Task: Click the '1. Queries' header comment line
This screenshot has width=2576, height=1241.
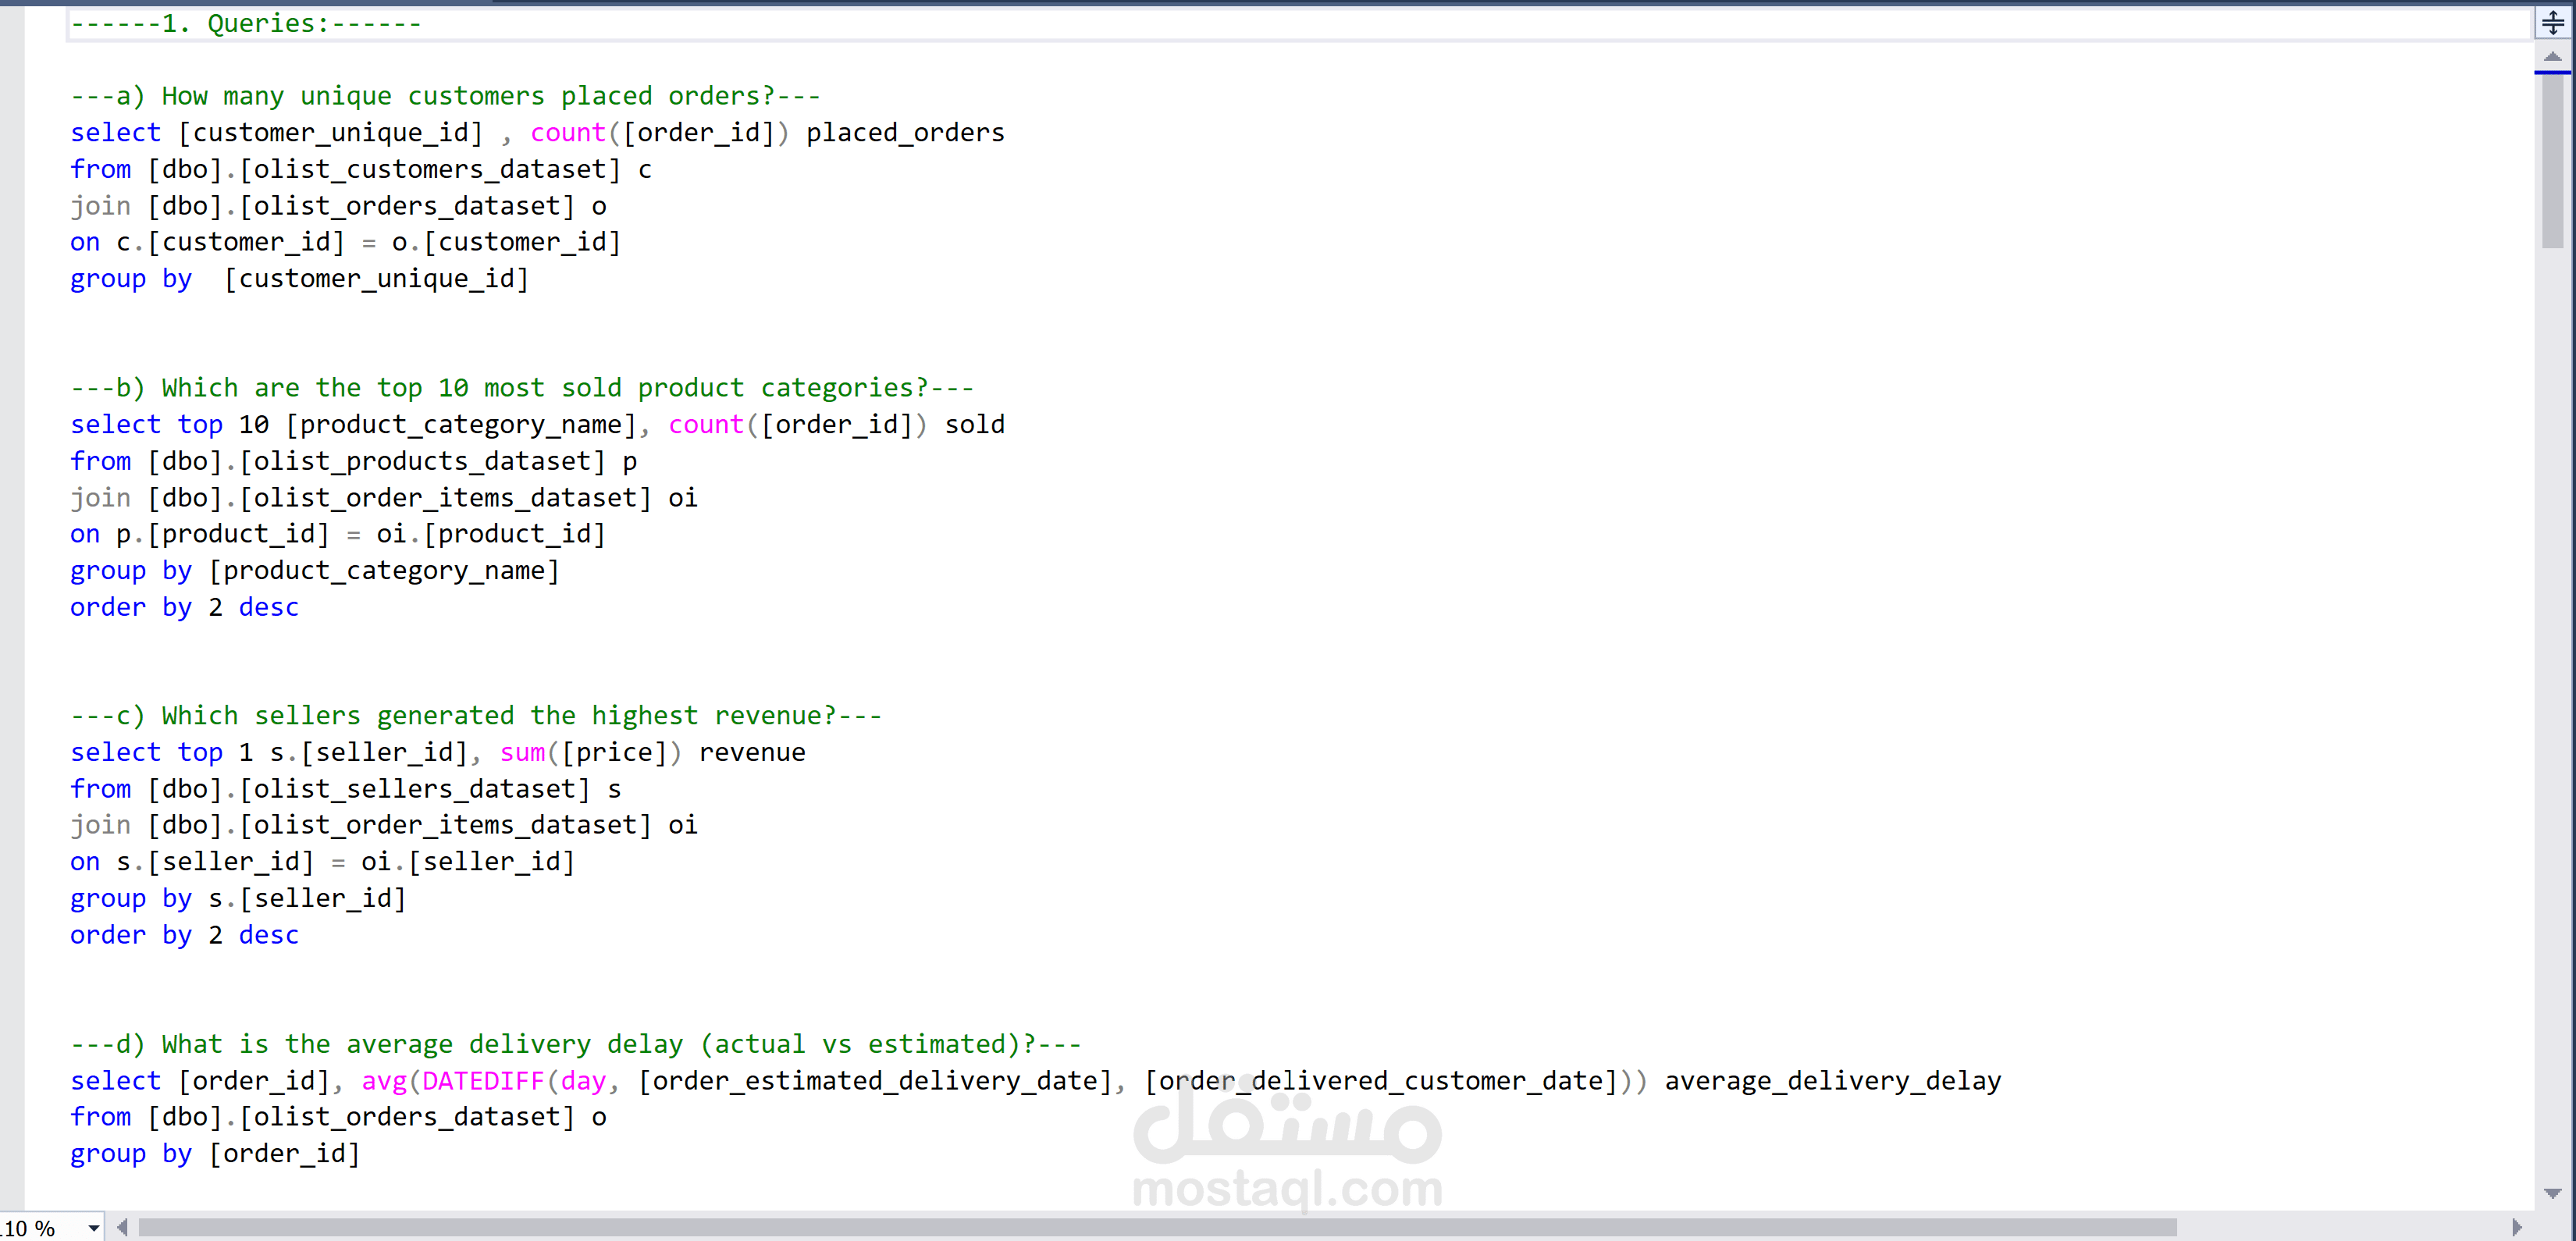Action: click(x=245, y=23)
